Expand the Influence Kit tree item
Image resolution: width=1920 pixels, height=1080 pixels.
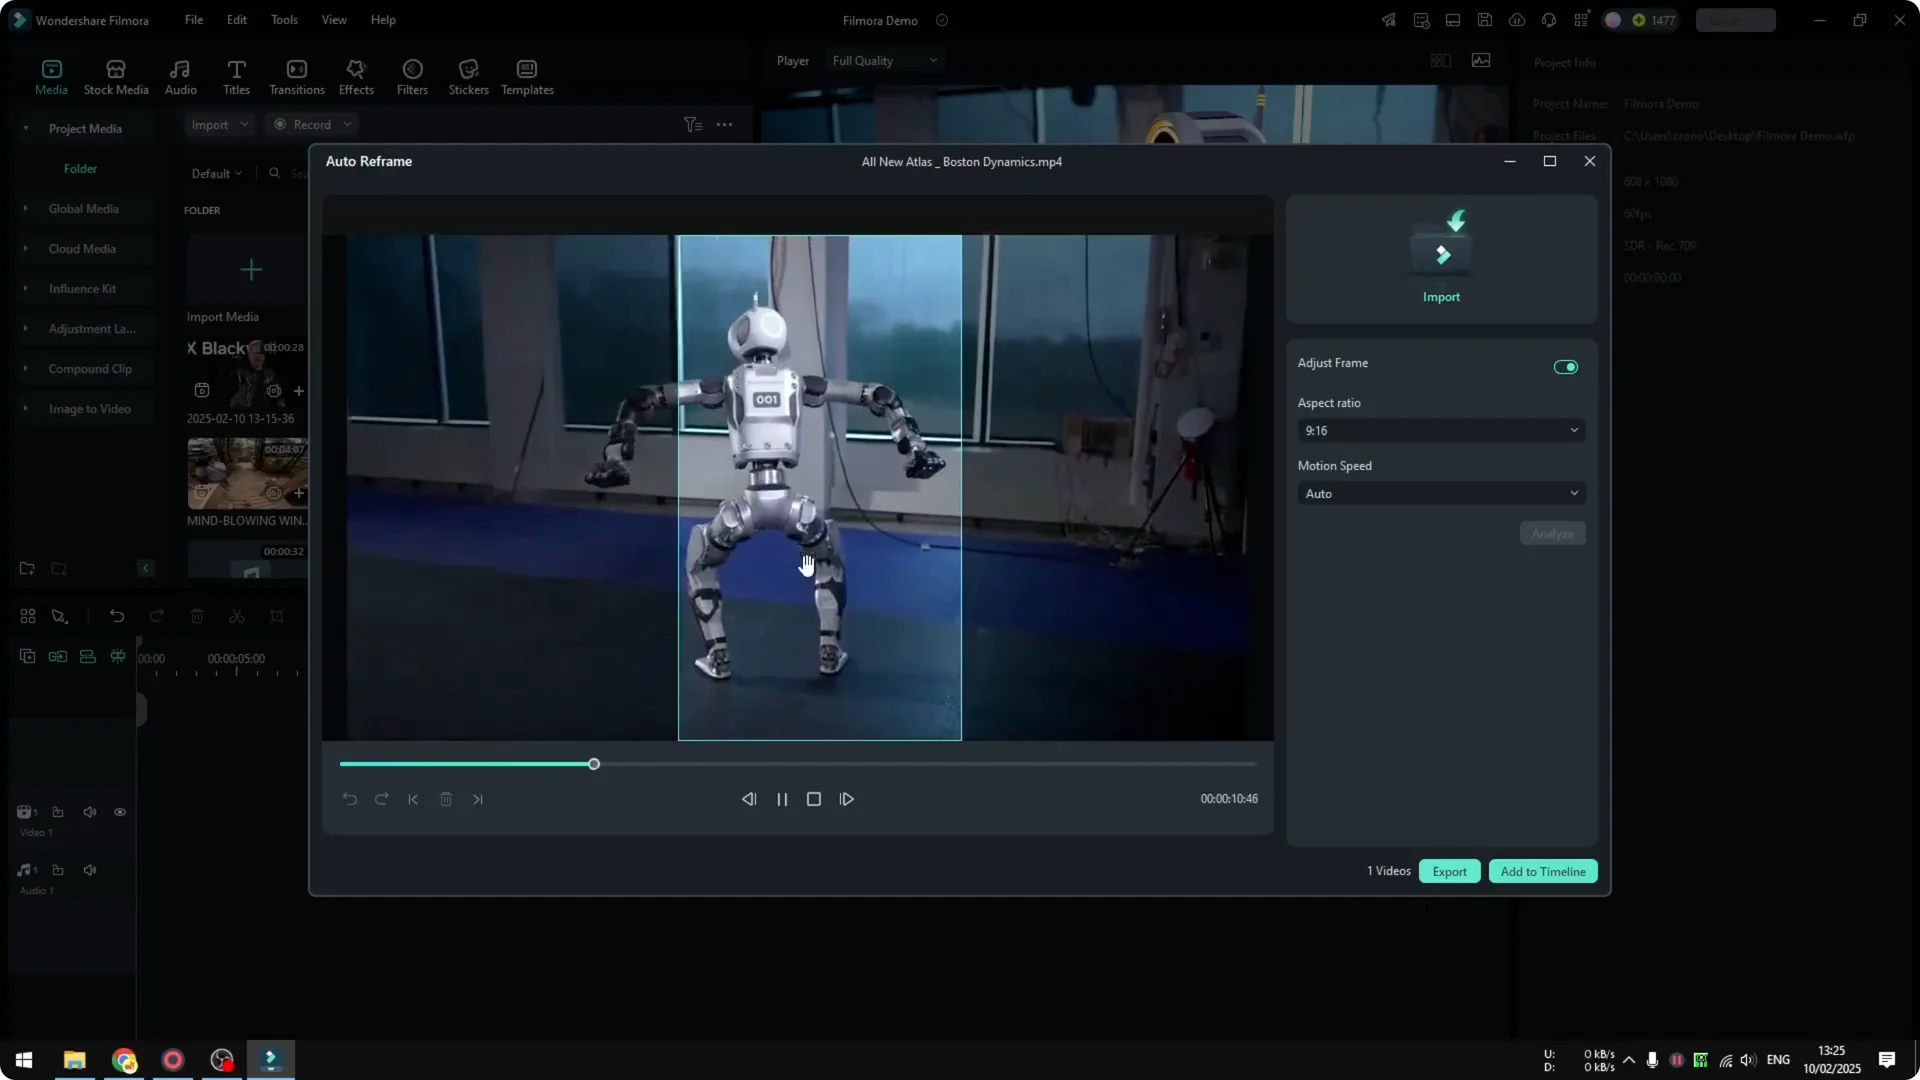coord(26,289)
